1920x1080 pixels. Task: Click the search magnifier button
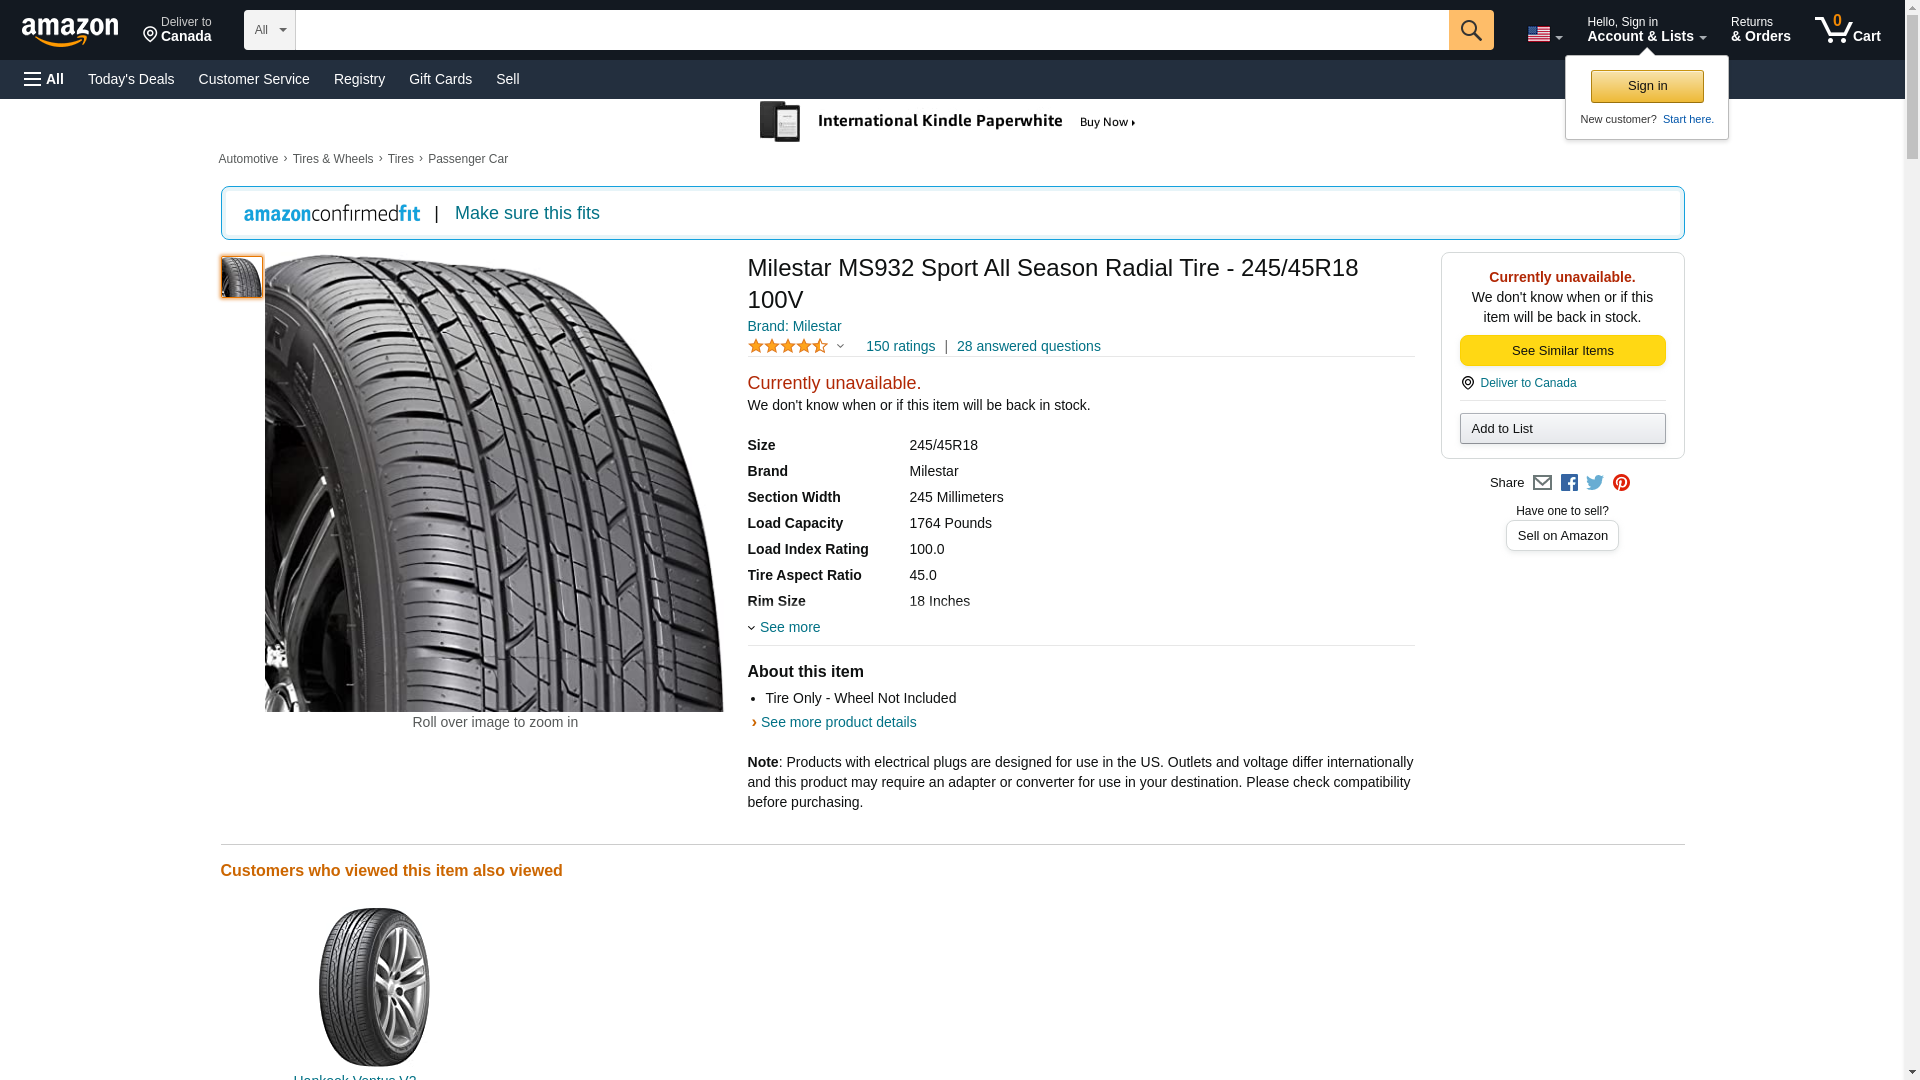(1470, 30)
